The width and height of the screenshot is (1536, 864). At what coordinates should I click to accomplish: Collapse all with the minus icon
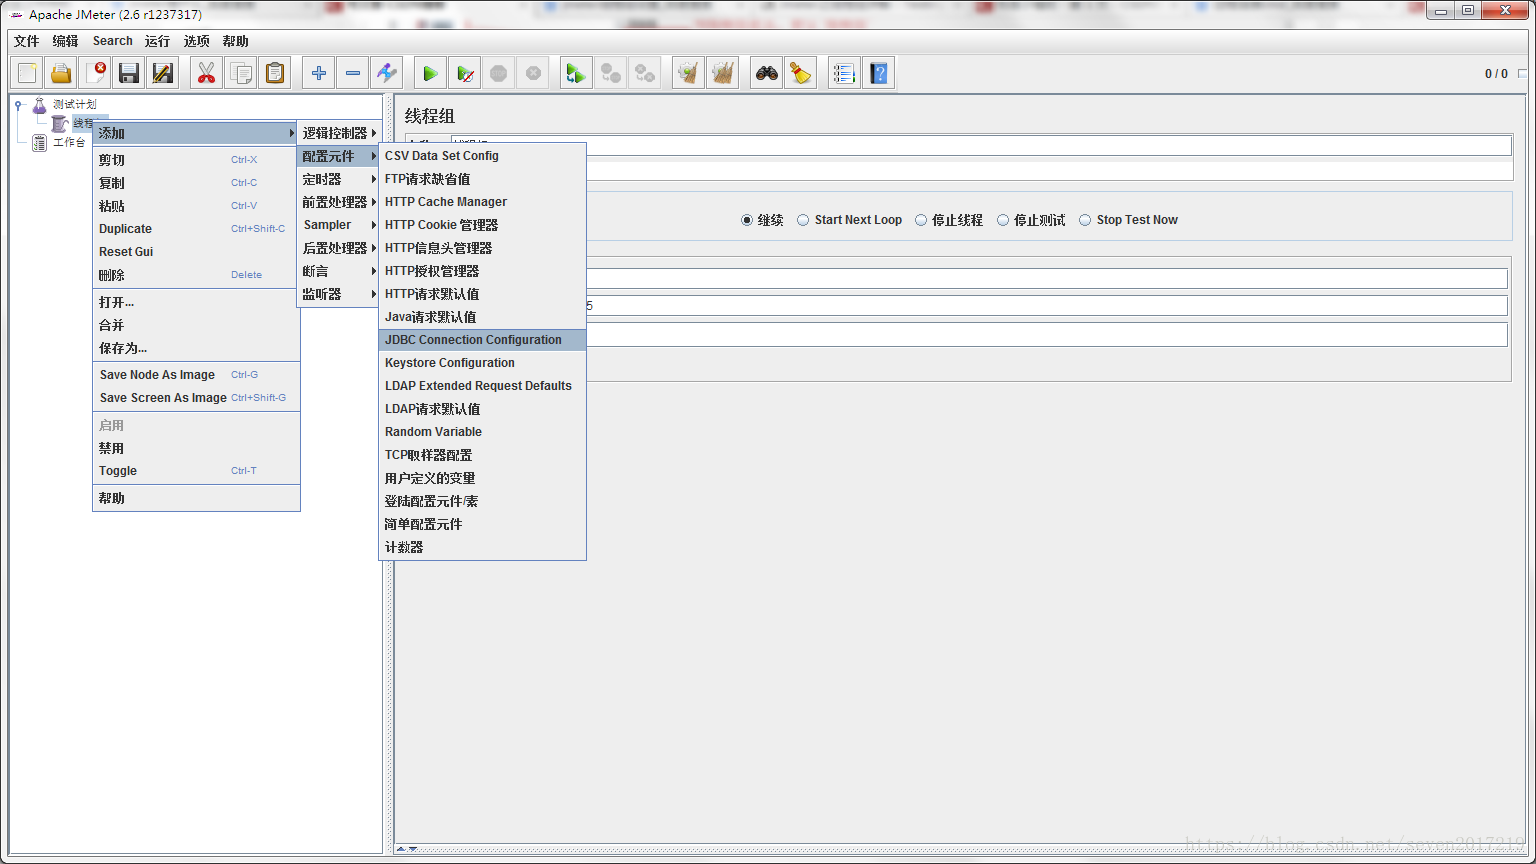pyautogui.click(x=353, y=73)
